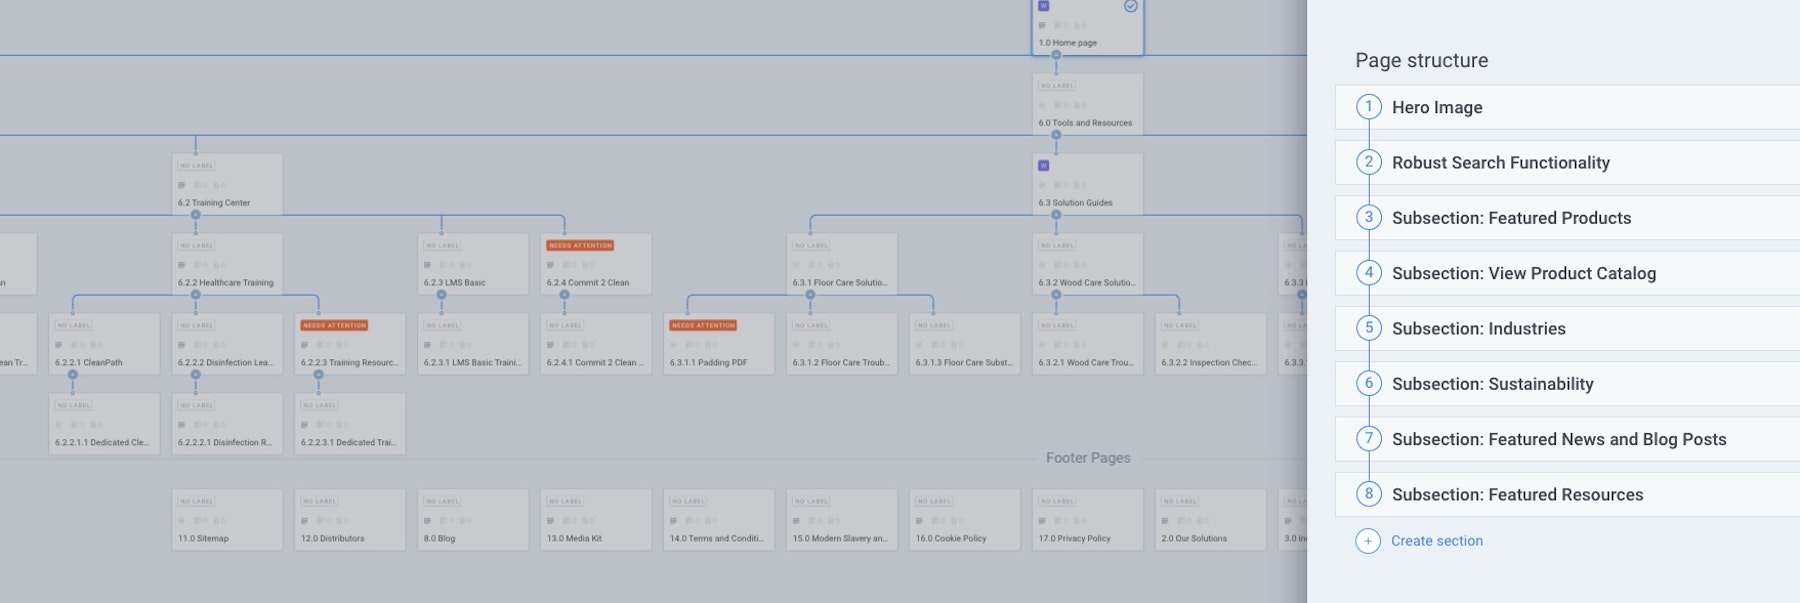The height and width of the screenshot is (603, 1800).
Task: Select the 17.0 Privacy Policy card
Action: coord(1087,520)
